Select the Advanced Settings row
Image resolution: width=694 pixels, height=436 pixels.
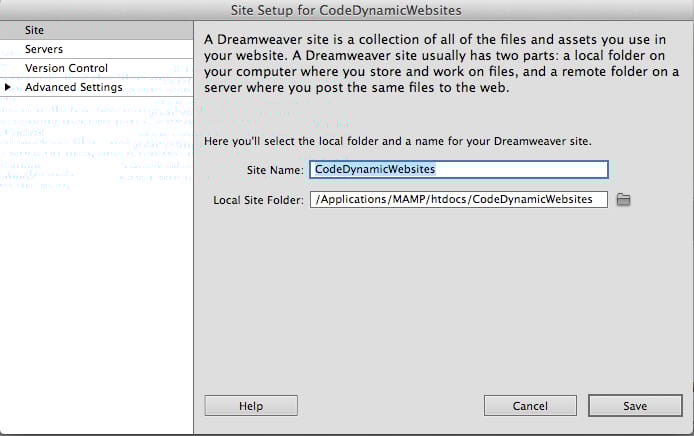point(96,87)
